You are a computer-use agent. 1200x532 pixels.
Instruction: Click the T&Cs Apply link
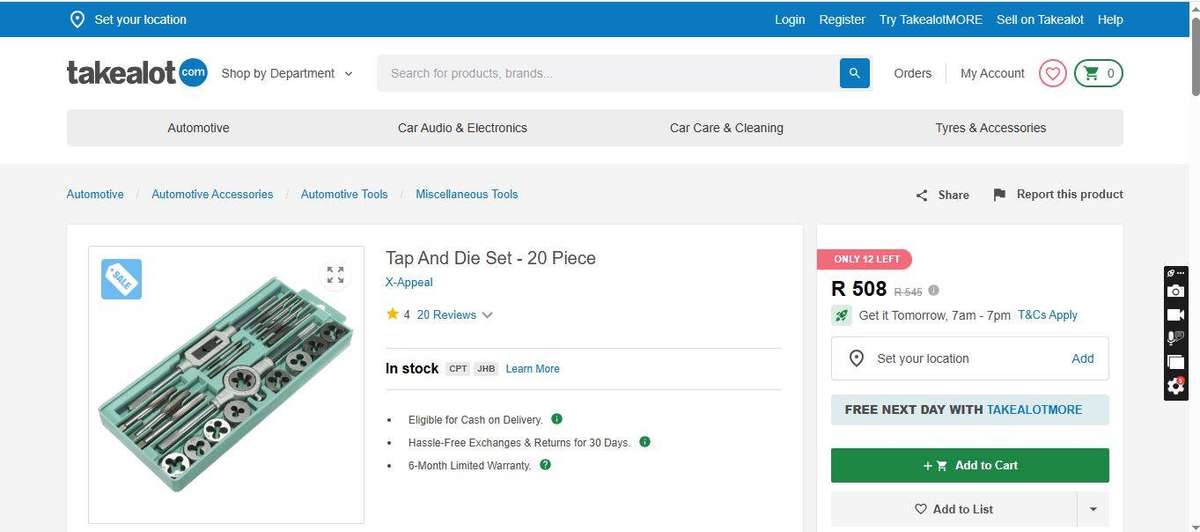coord(1047,315)
